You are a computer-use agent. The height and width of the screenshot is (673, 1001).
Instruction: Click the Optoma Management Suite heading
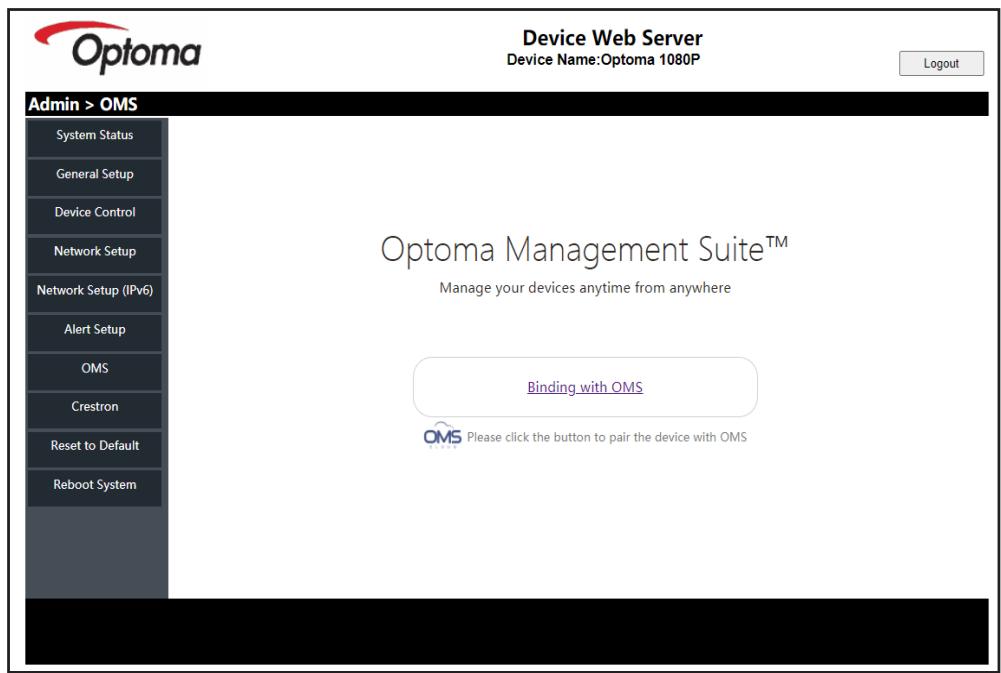(584, 249)
